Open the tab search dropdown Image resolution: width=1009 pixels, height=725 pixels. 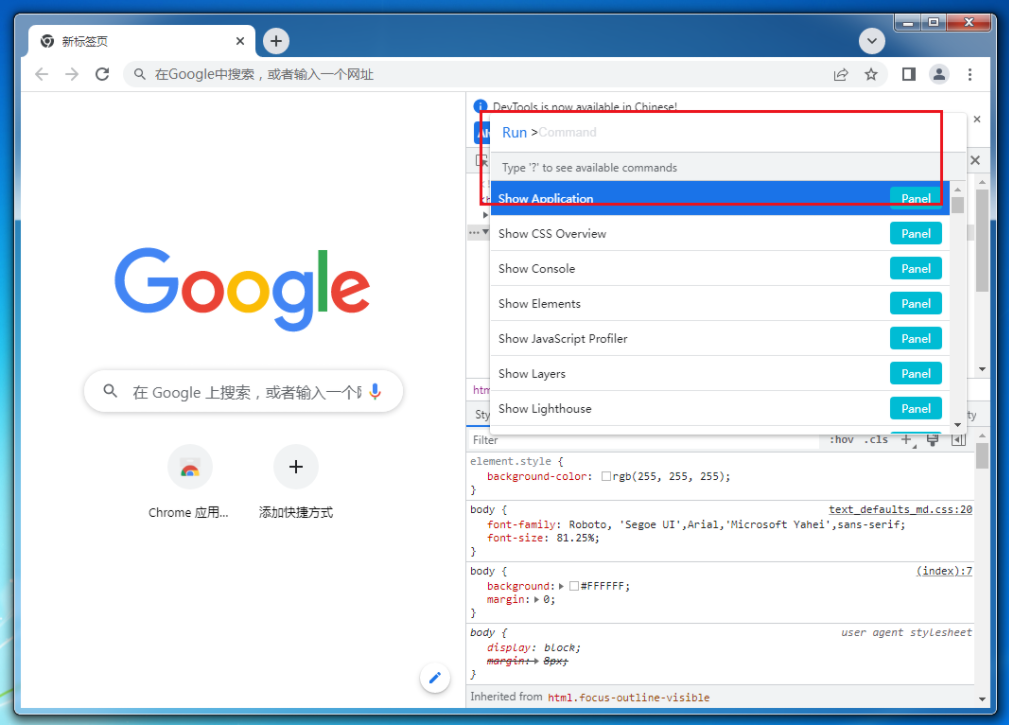point(872,41)
